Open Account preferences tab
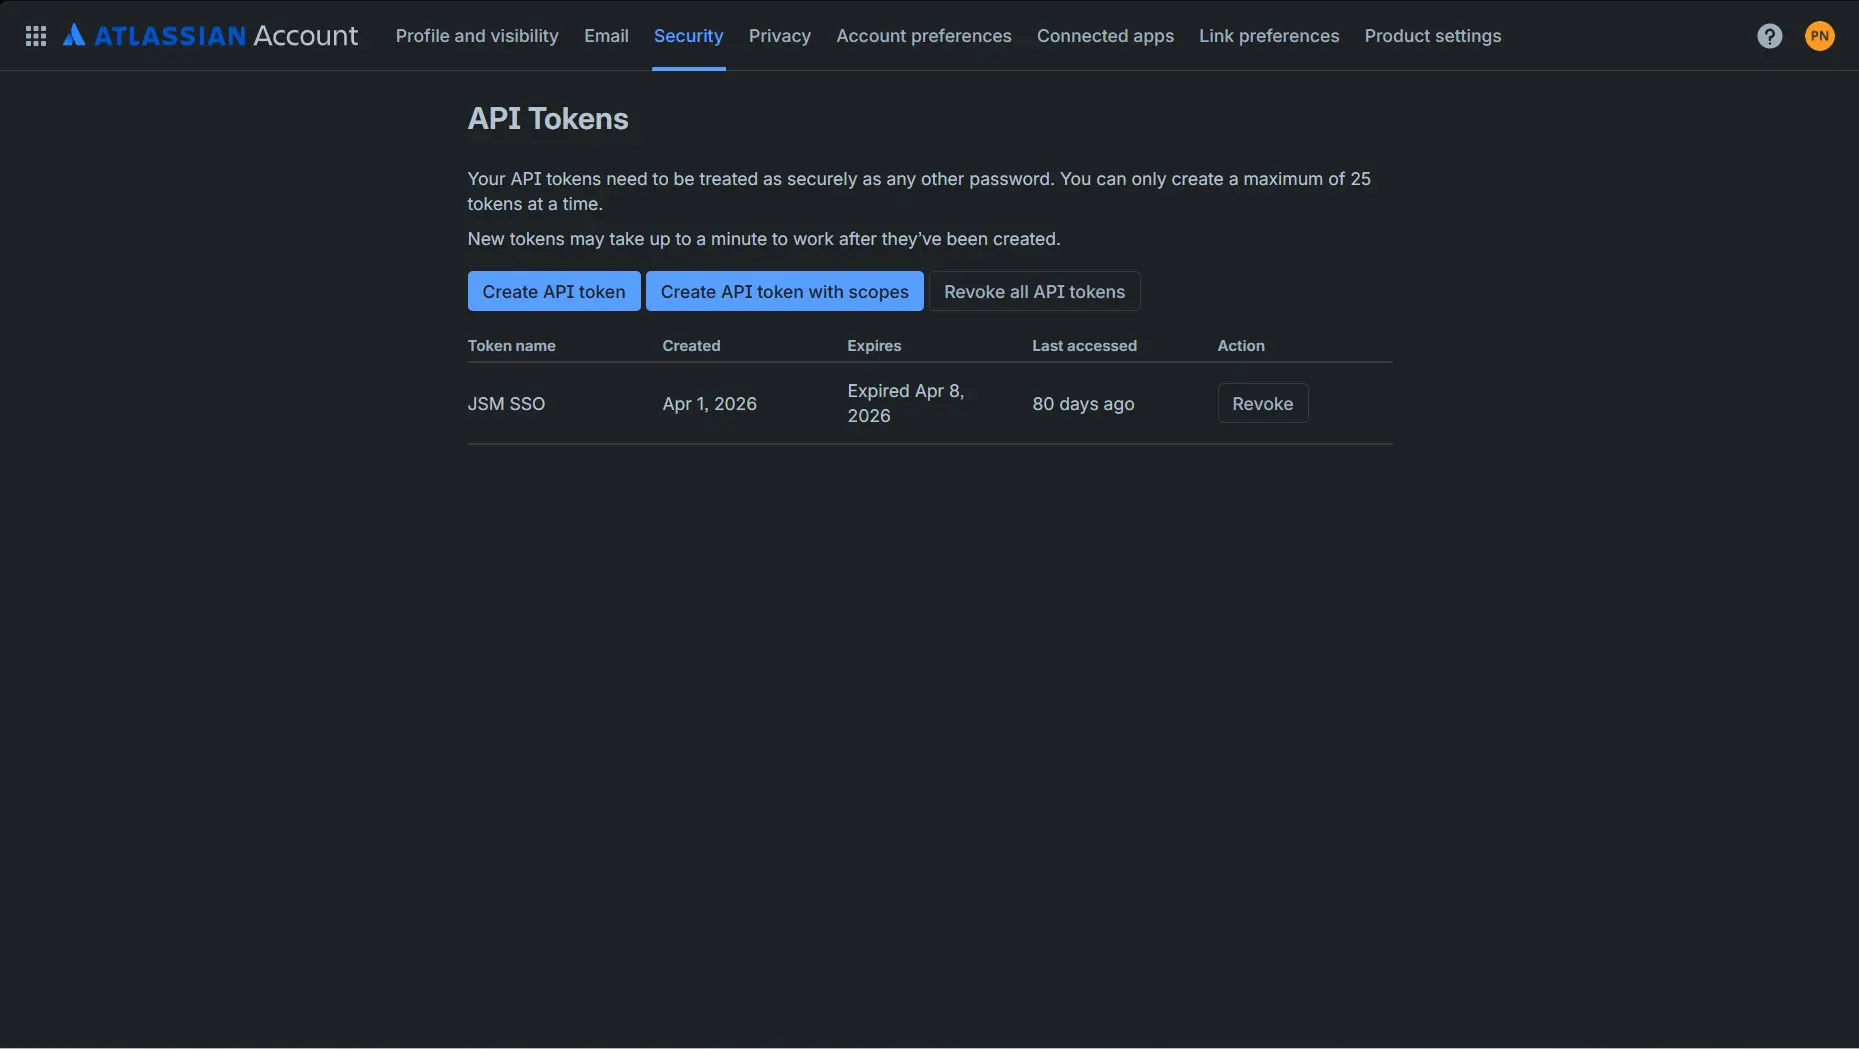 coord(923,36)
